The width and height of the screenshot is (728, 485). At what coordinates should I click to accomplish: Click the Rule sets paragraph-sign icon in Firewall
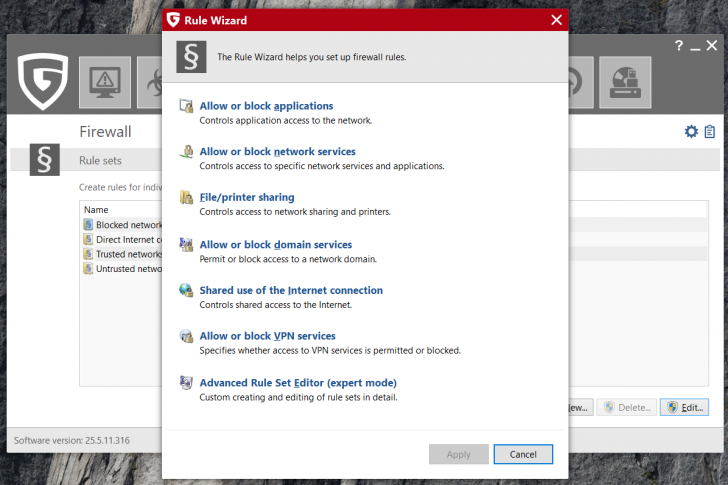pyautogui.click(x=45, y=160)
